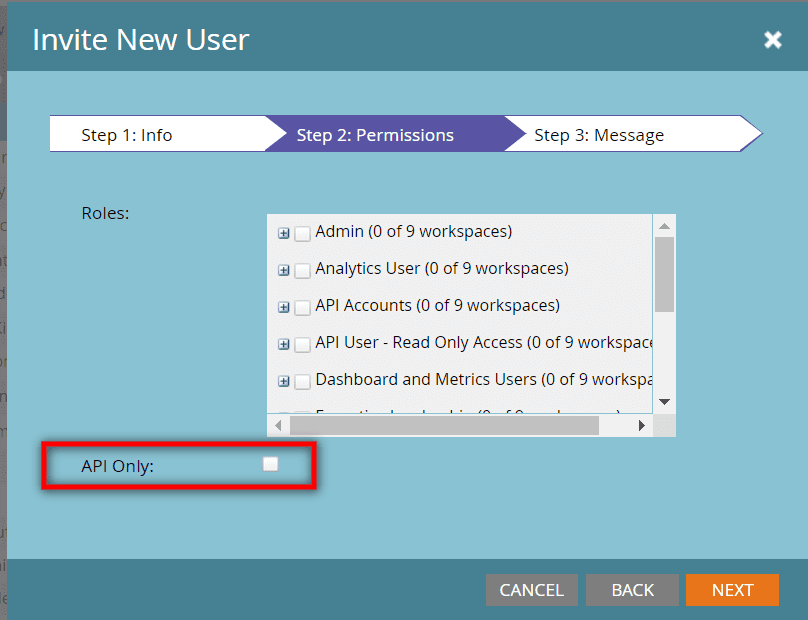Enable the API Only checkbox
Screen dimensions: 808x620
(x=270, y=464)
